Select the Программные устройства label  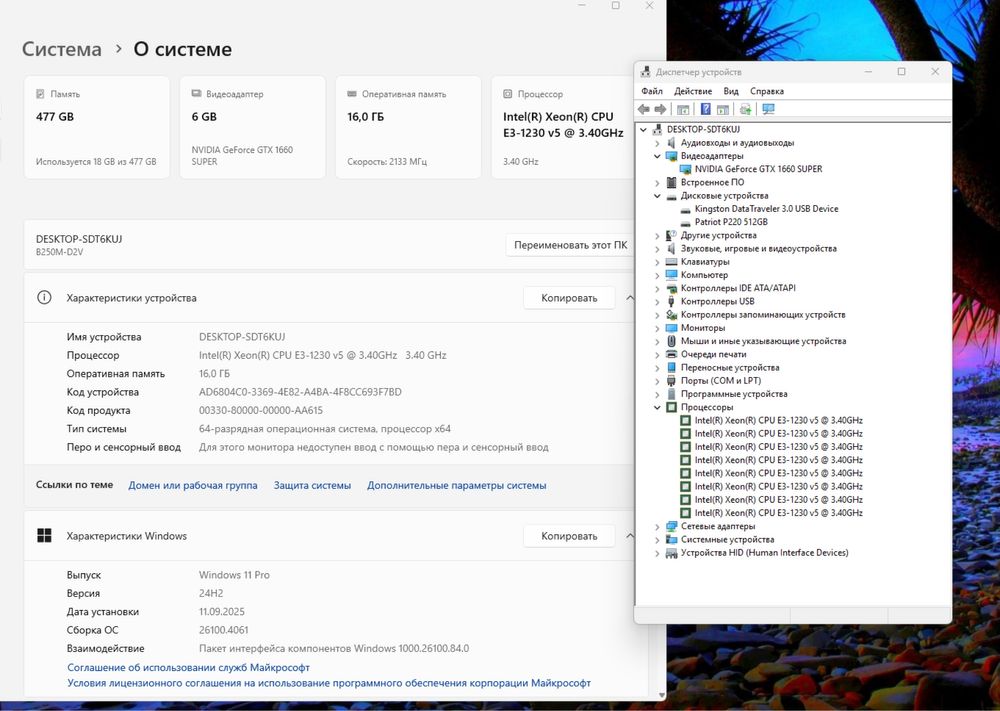733,394
